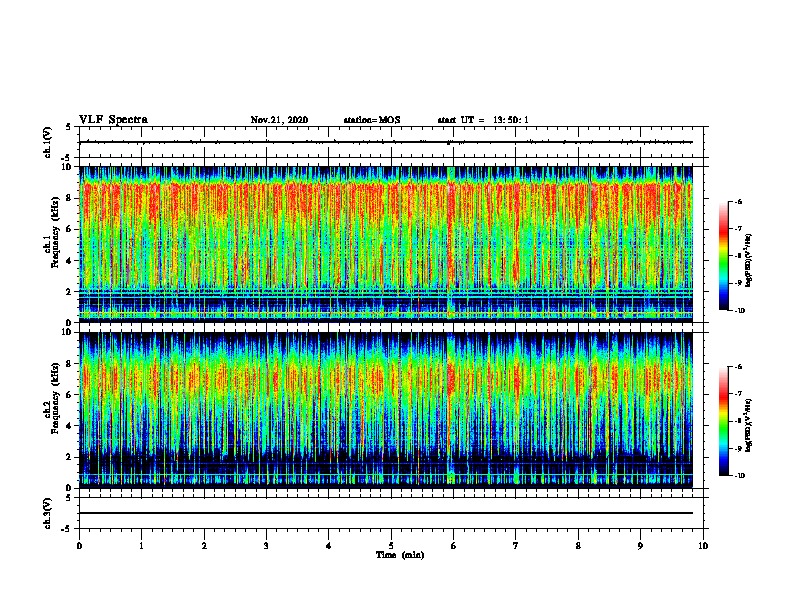The image size is (792, 612).
Task: Click the ch.1 spectrogram color bar
Action: pyautogui.click(x=724, y=256)
